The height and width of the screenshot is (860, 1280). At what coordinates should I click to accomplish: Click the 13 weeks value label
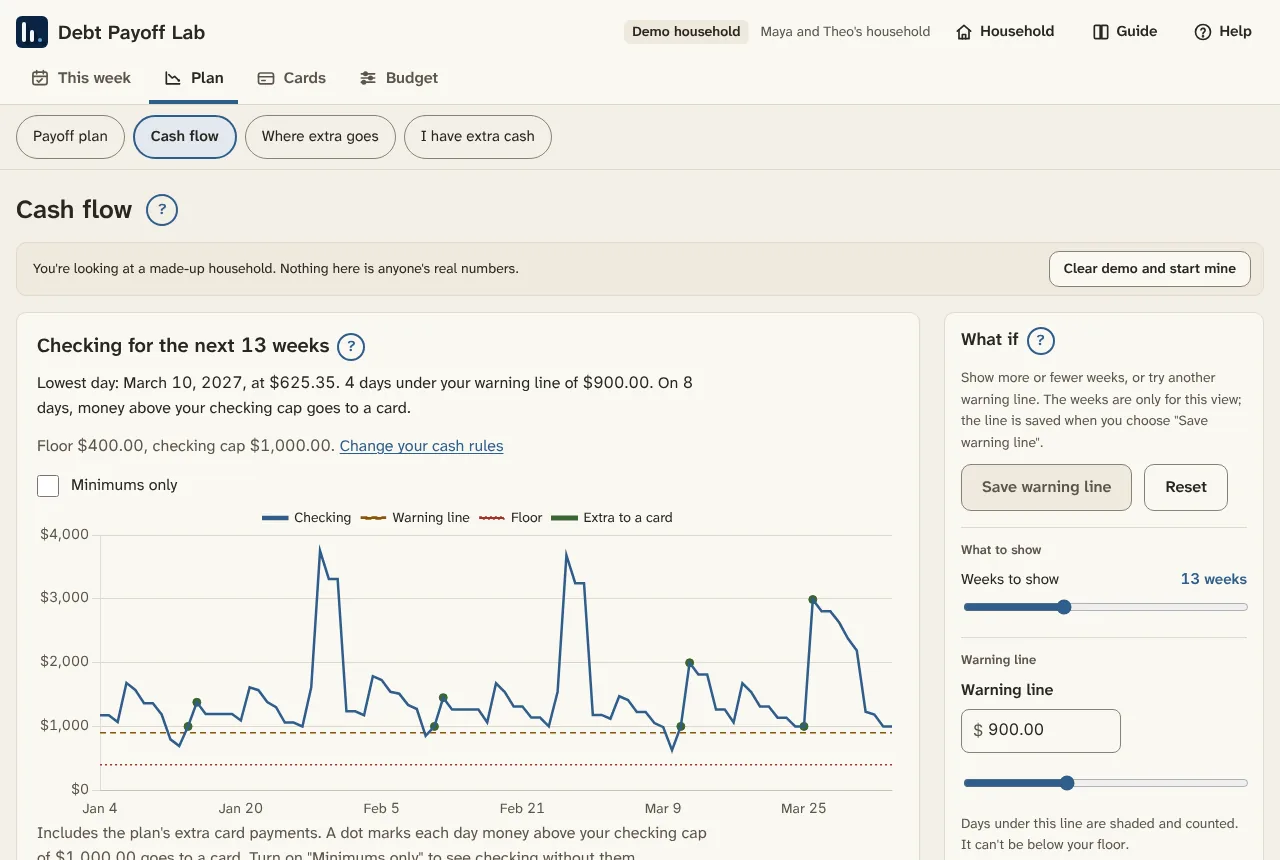(x=1214, y=579)
